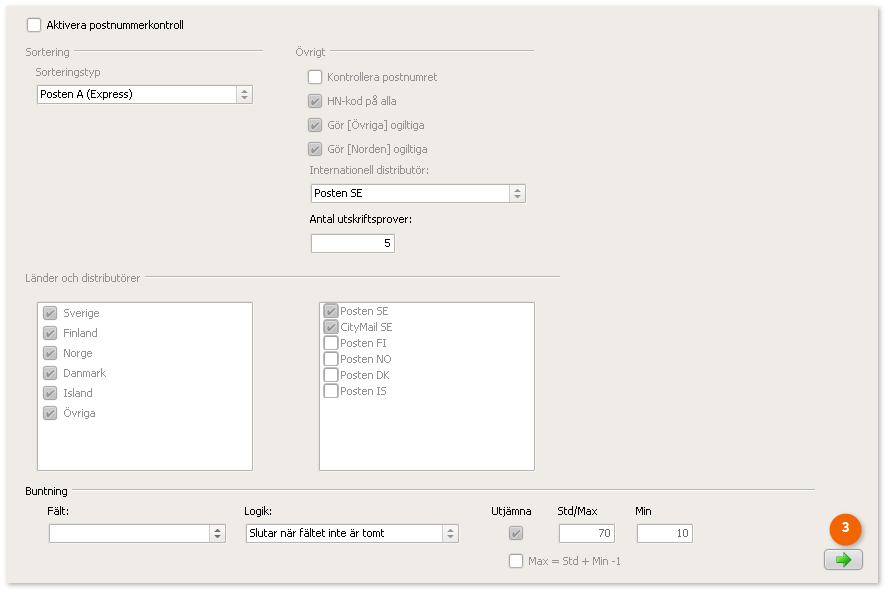The width and height of the screenshot is (888, 593).
Task: Toggle Gör [Norden] ogiltiga checkbox
Action: pos(315,149)
